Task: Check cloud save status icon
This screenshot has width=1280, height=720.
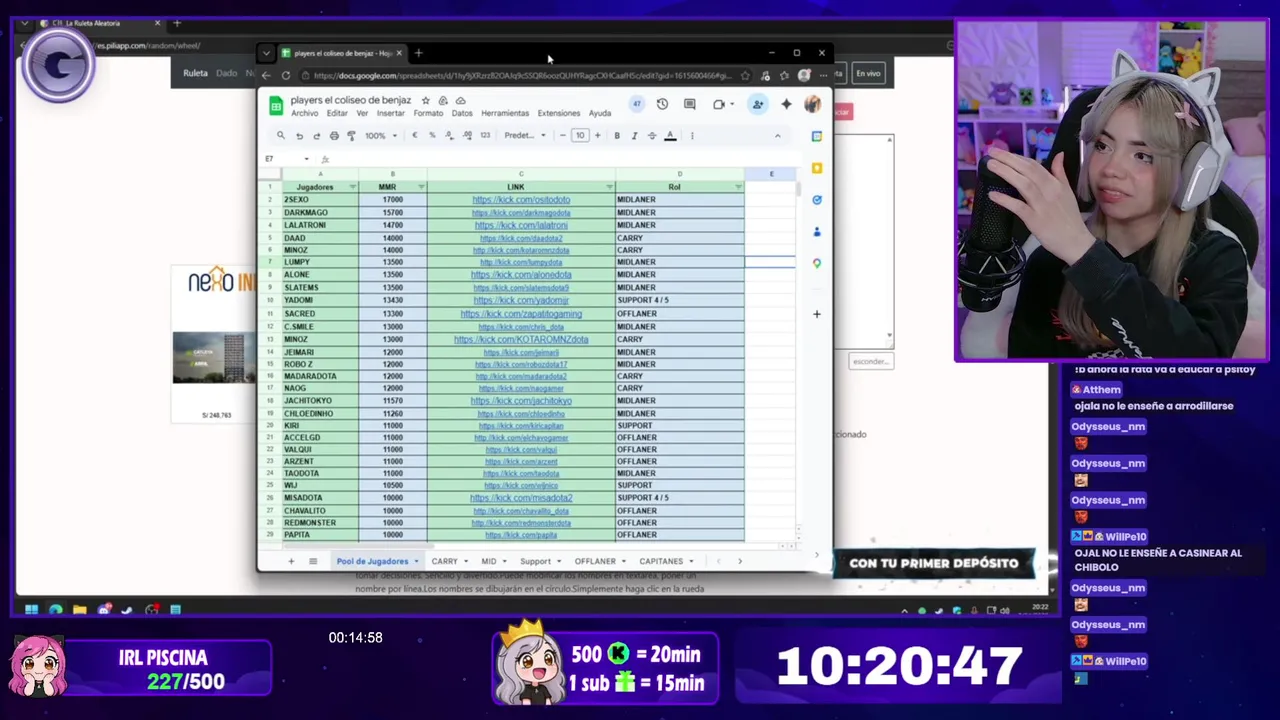Action: [x=460, y=101]
